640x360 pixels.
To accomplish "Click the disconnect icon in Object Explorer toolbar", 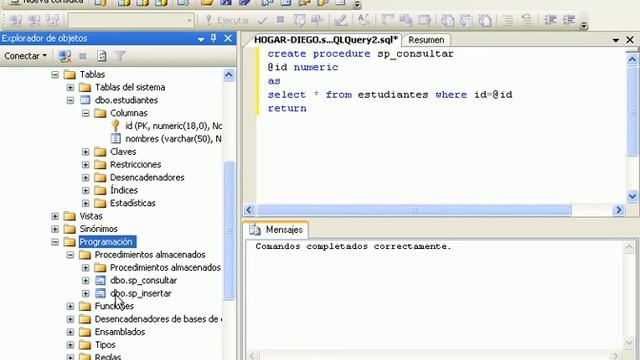I will [x=64, y=56].
